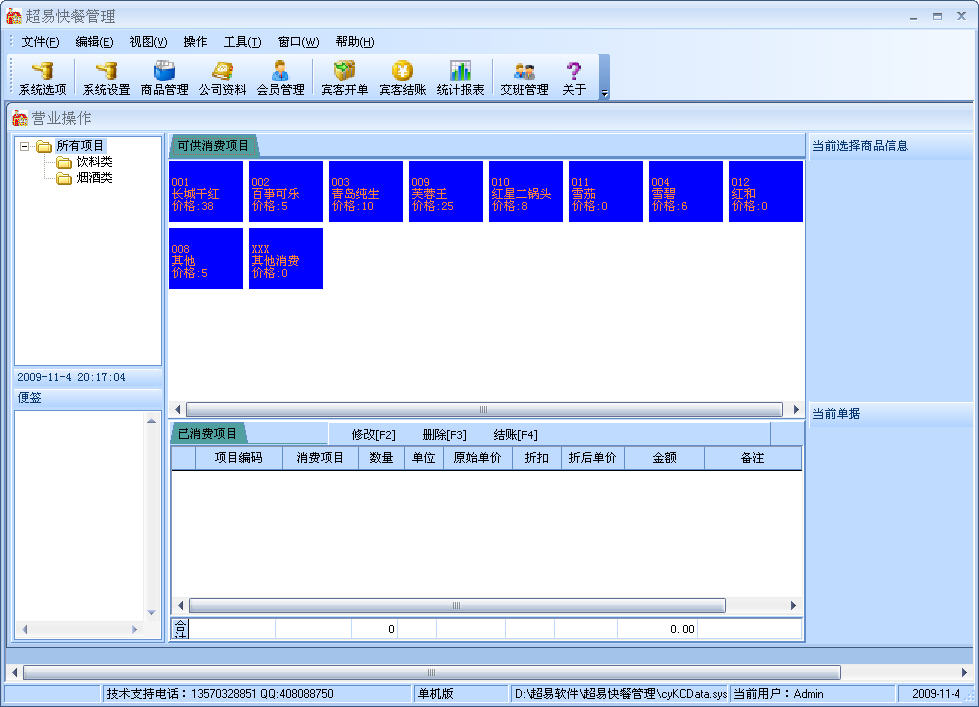Open the 文件 menu
This screenshot has width=979, height=707.
40,42
